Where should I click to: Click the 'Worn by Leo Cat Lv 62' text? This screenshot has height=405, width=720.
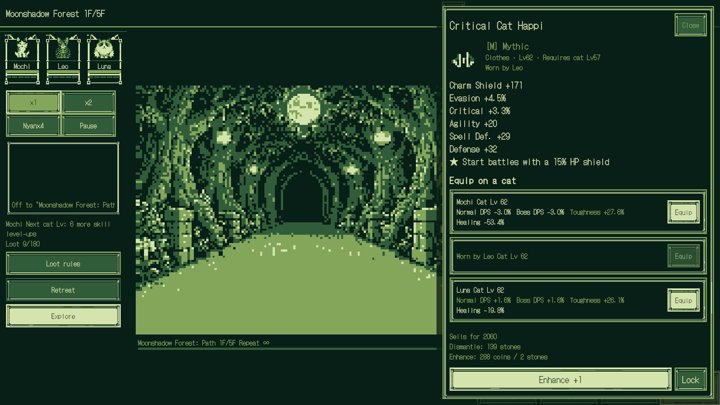pos(492,256)
